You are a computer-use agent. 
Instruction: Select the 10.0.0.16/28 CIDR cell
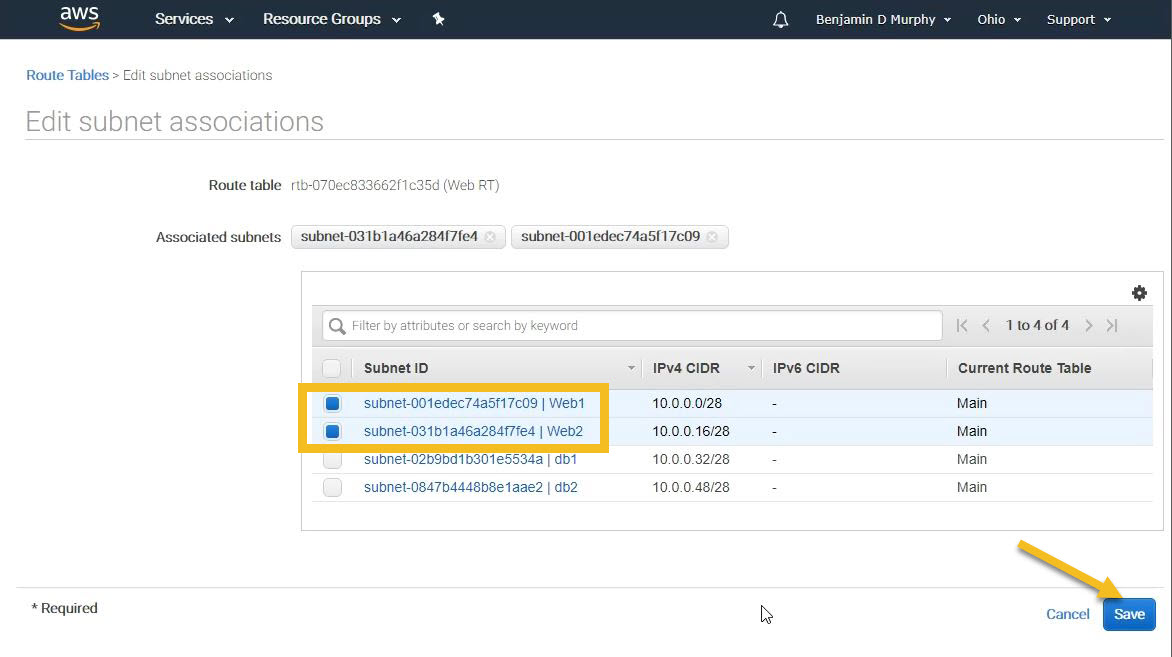pos(691,431)
